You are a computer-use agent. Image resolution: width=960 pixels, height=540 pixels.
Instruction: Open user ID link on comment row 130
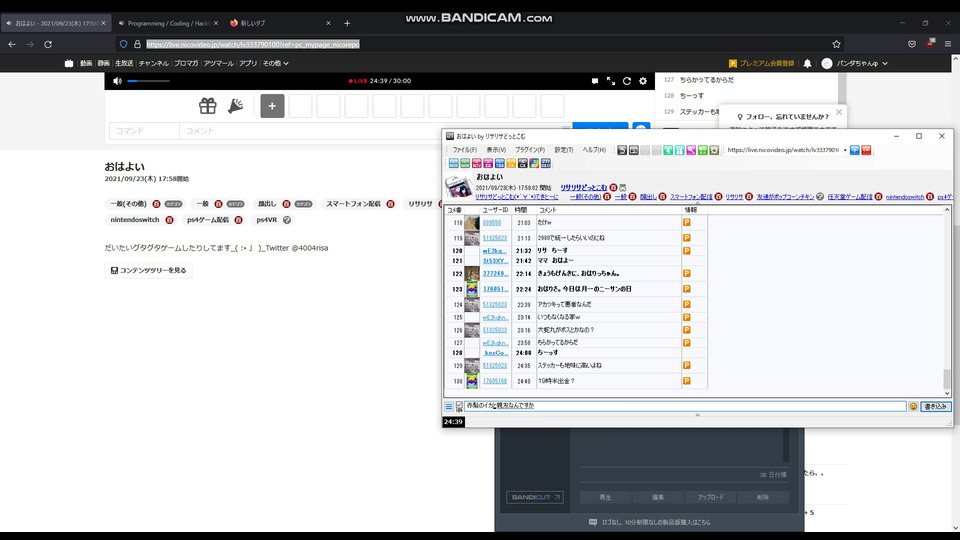pyautogui.click(x=495, y=381)
